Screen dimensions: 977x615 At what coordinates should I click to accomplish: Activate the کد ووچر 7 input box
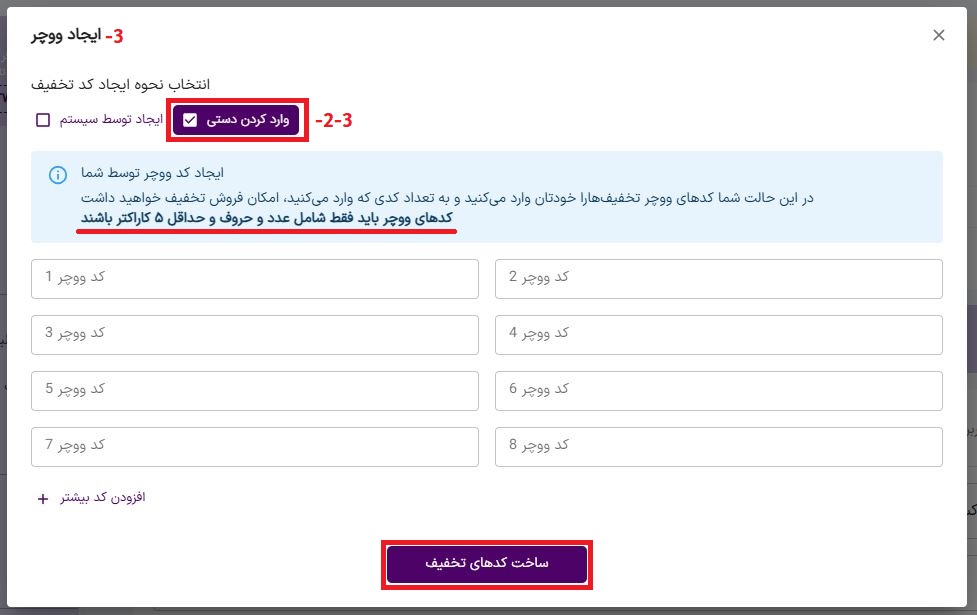[255, 446]
